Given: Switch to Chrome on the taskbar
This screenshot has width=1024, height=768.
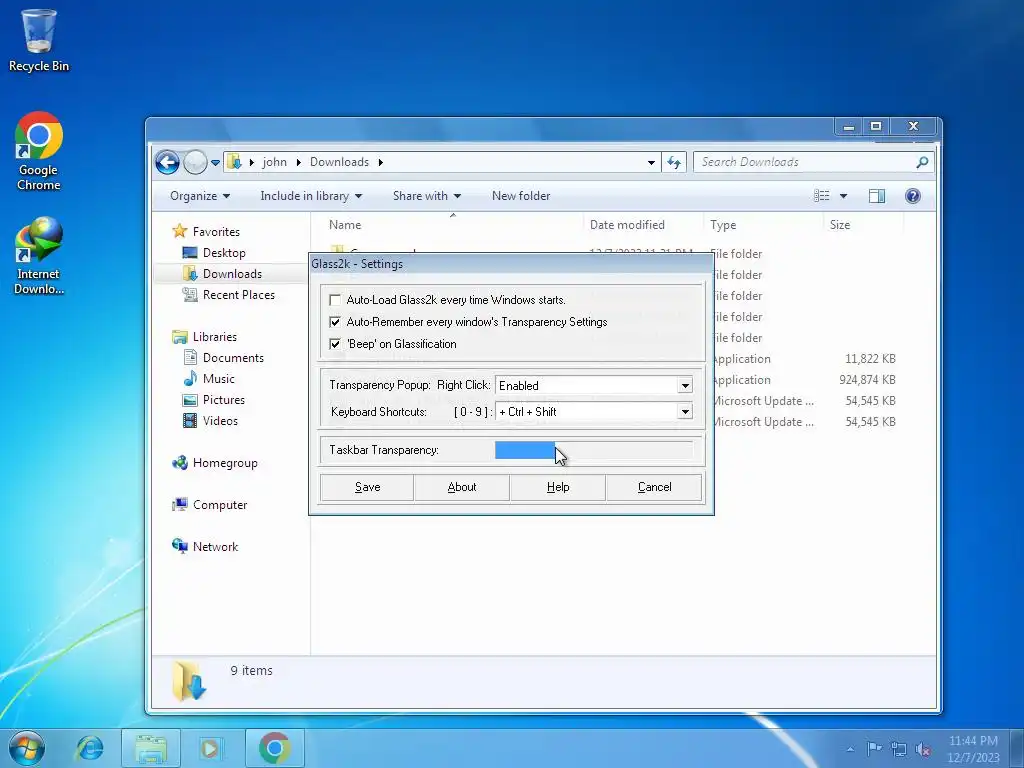Looking at the screenshot, I should pyautogui.click(x=274, y=748).
